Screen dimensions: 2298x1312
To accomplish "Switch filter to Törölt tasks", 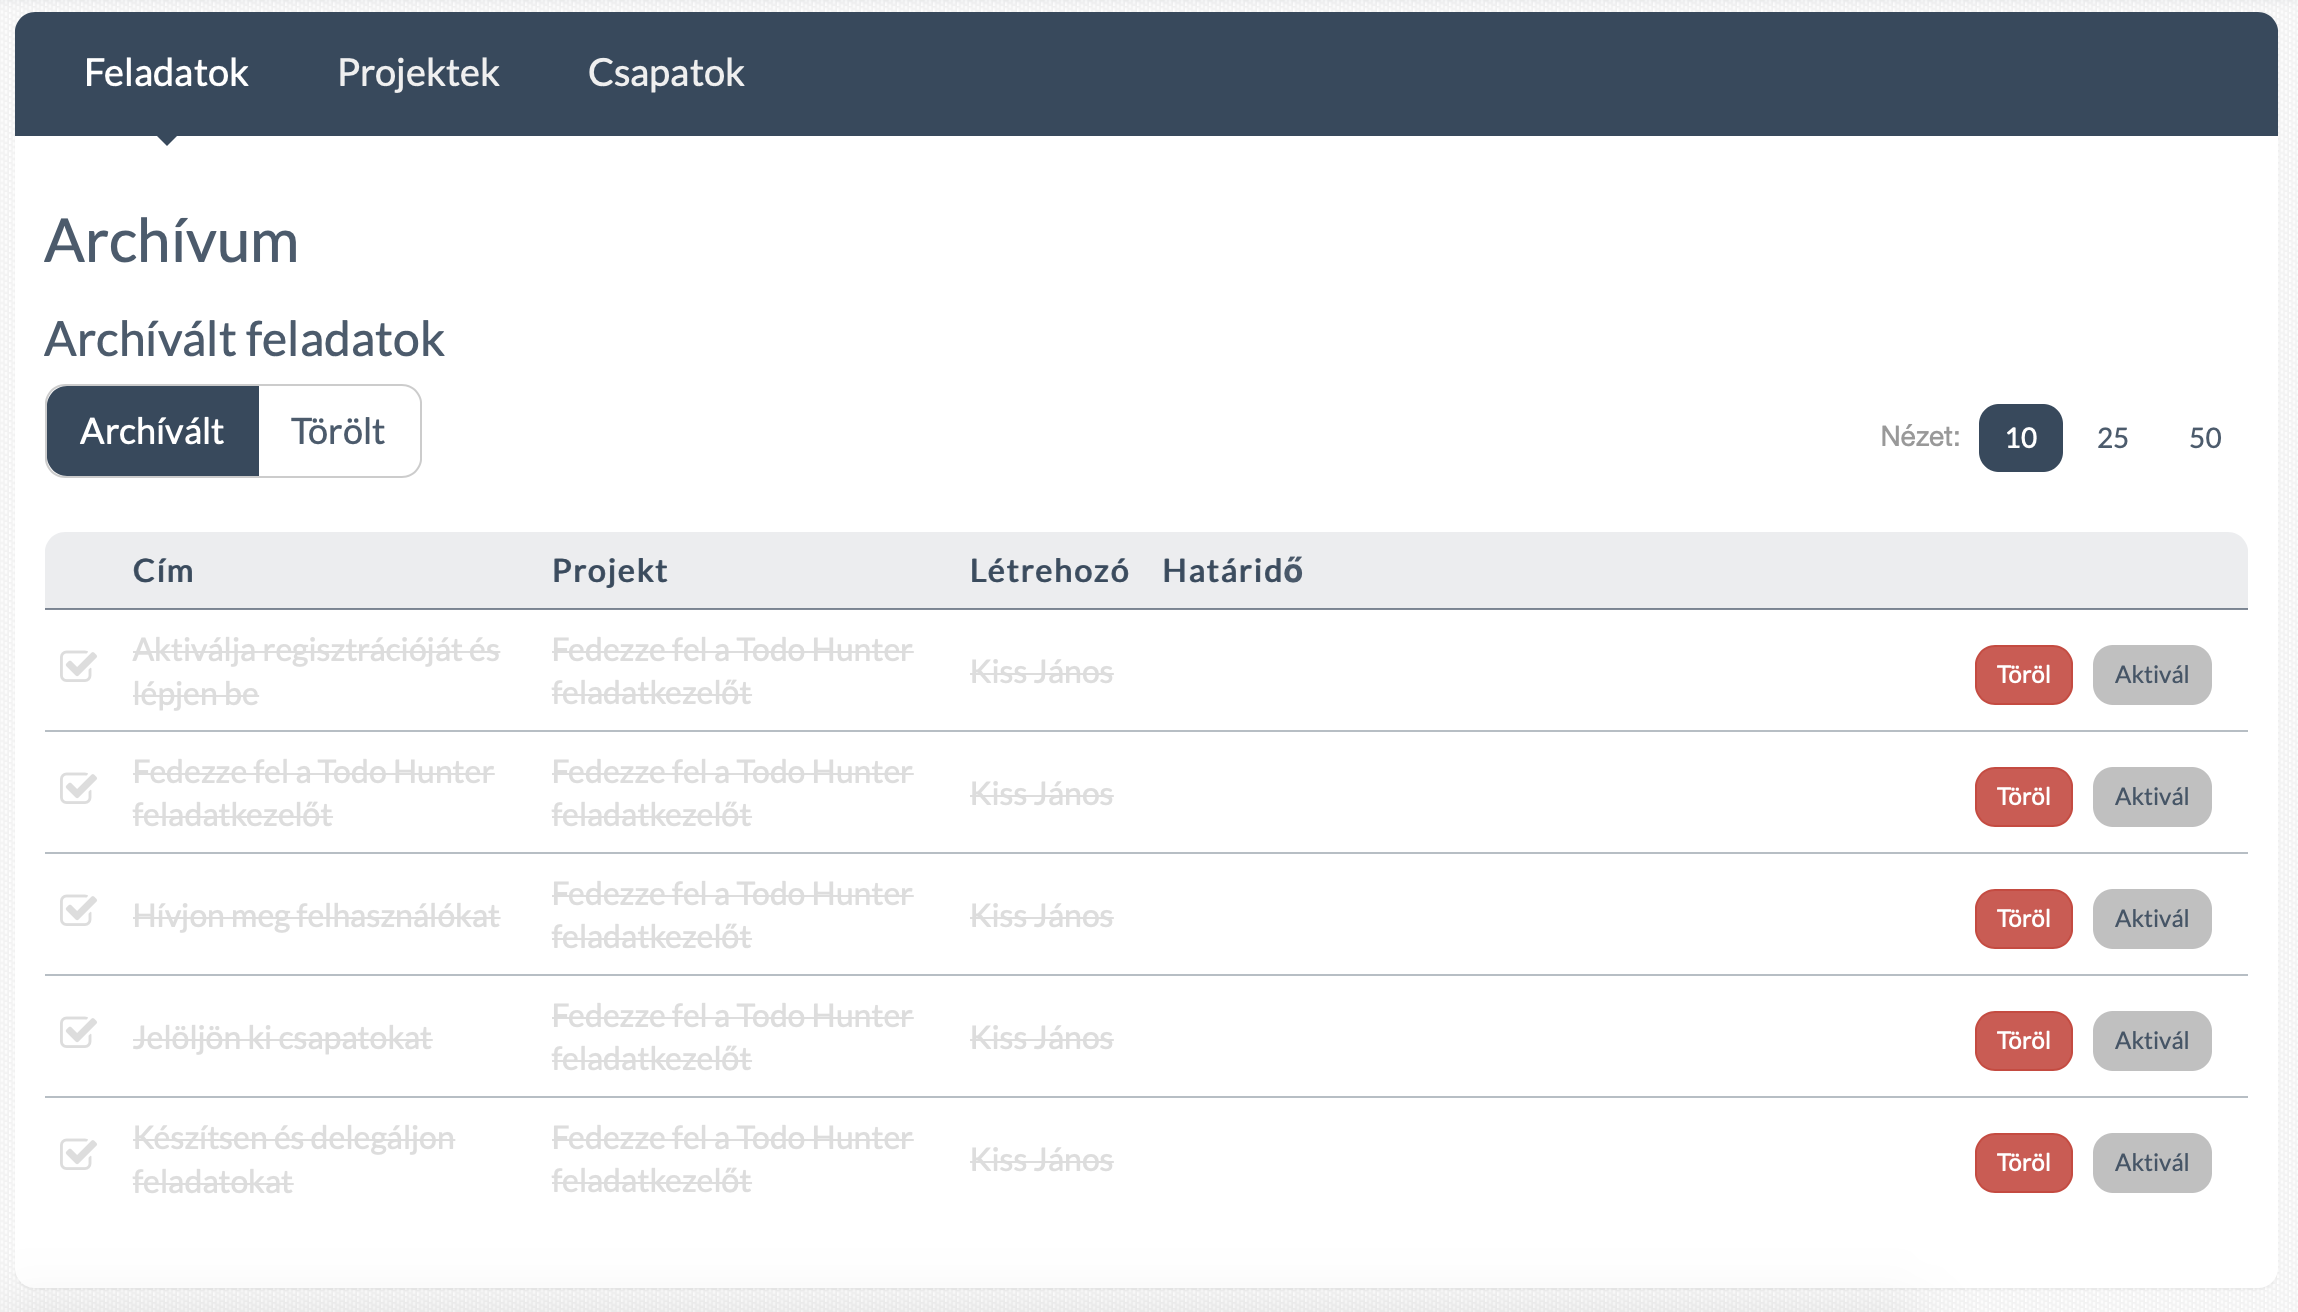I will 338,430.
